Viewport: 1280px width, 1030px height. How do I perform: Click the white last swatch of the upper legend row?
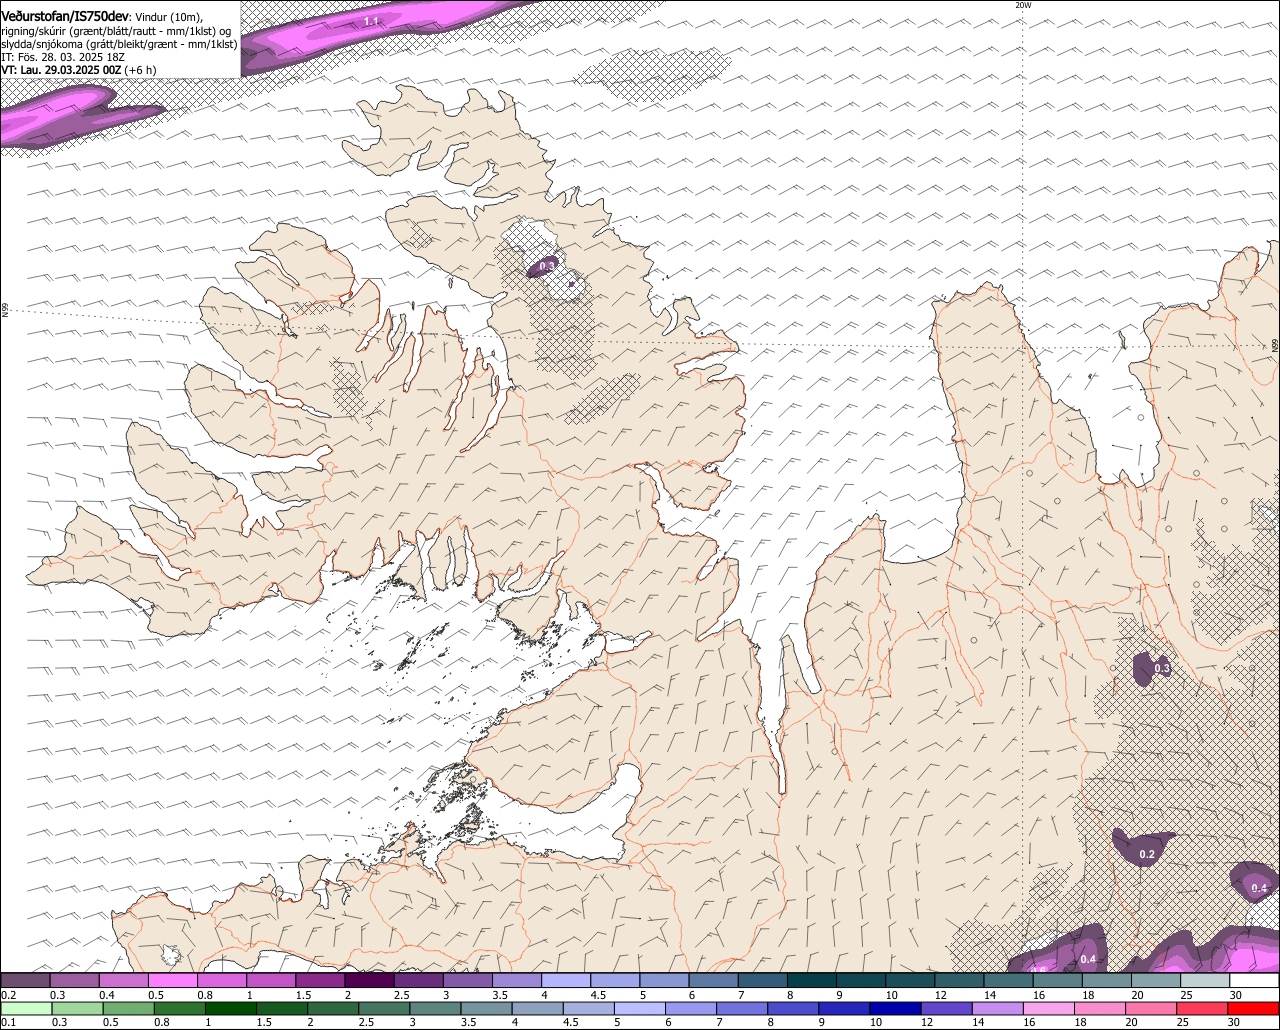point(1255,980)
